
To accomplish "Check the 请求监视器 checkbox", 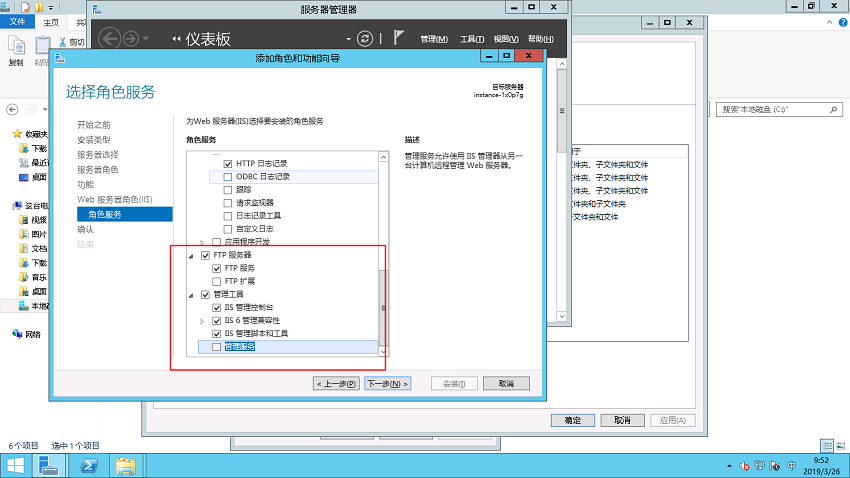I will coord(228,203).
